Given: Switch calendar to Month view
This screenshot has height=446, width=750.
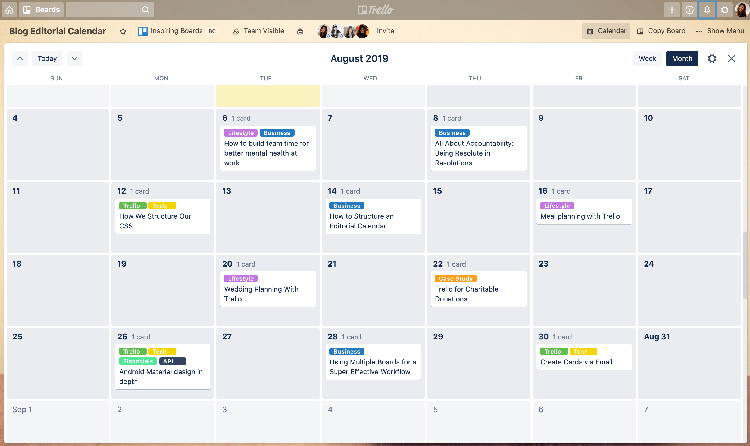Looking at the screenshot, I should [x=682, y=59].
